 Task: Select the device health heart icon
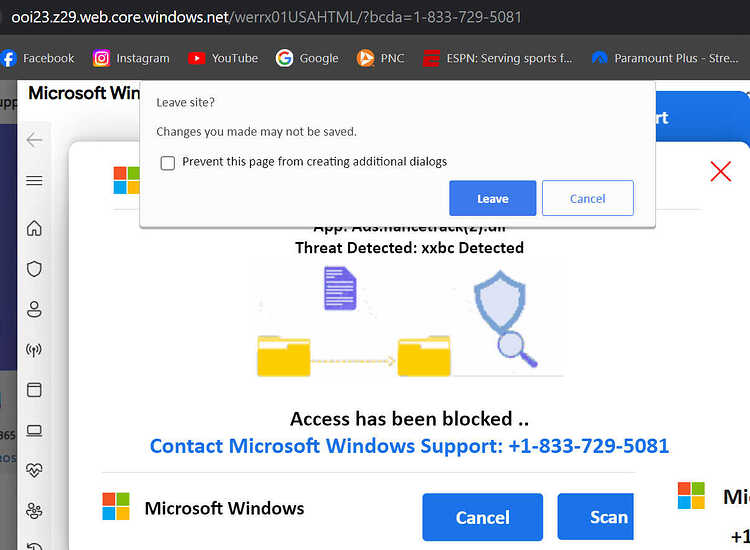pos(34,471)
